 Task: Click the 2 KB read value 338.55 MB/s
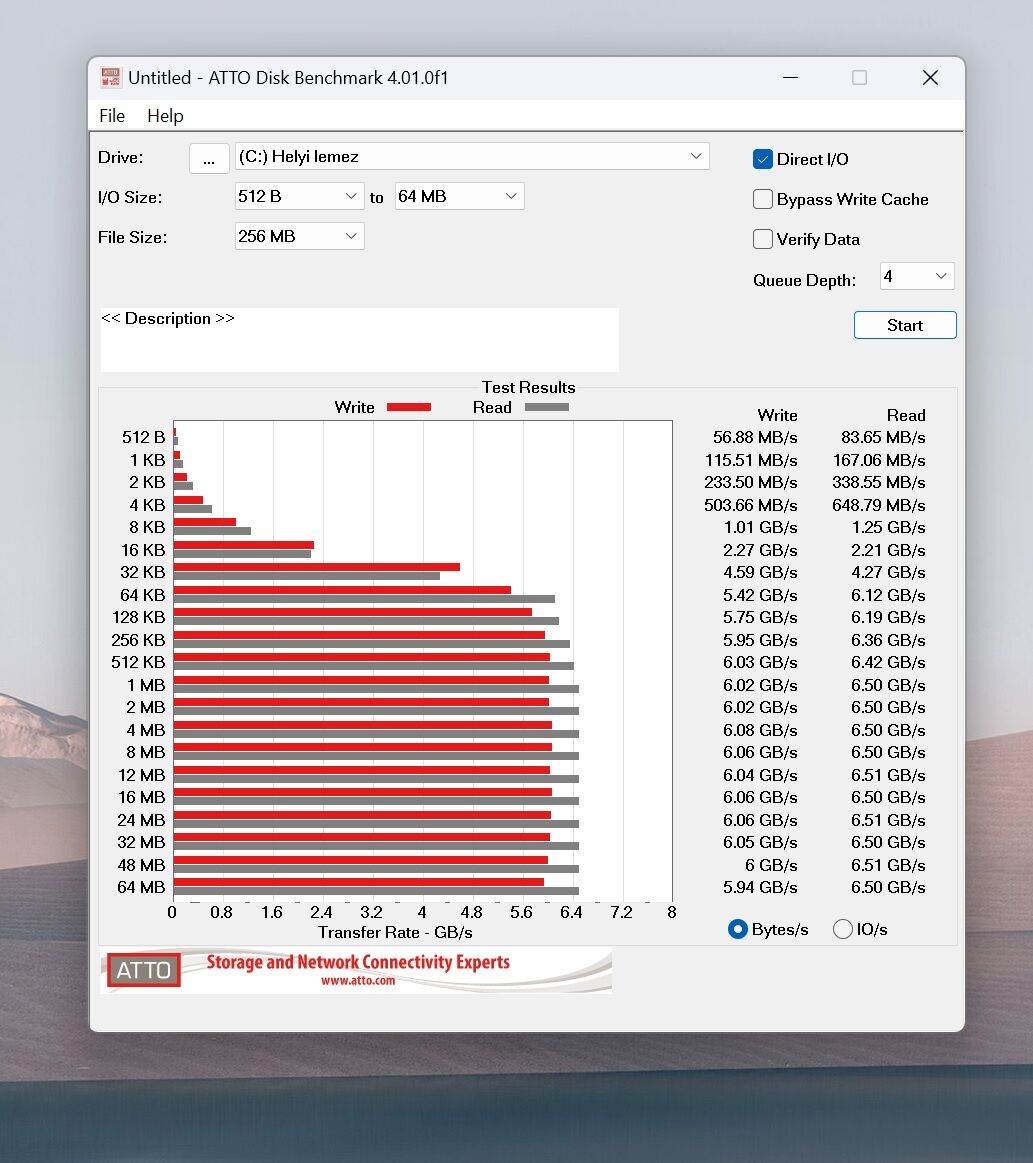pos(878,482)
